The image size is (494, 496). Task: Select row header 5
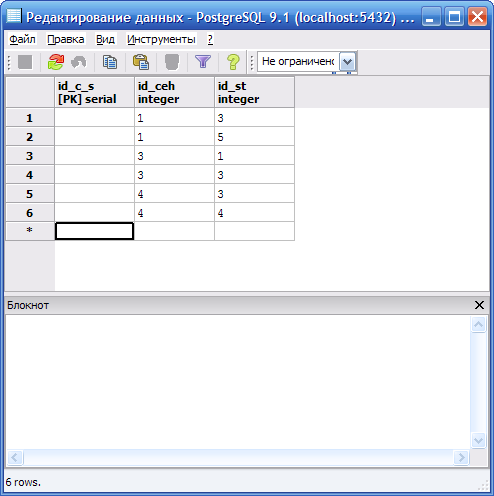pyautogui.click(x=30, y=194)
